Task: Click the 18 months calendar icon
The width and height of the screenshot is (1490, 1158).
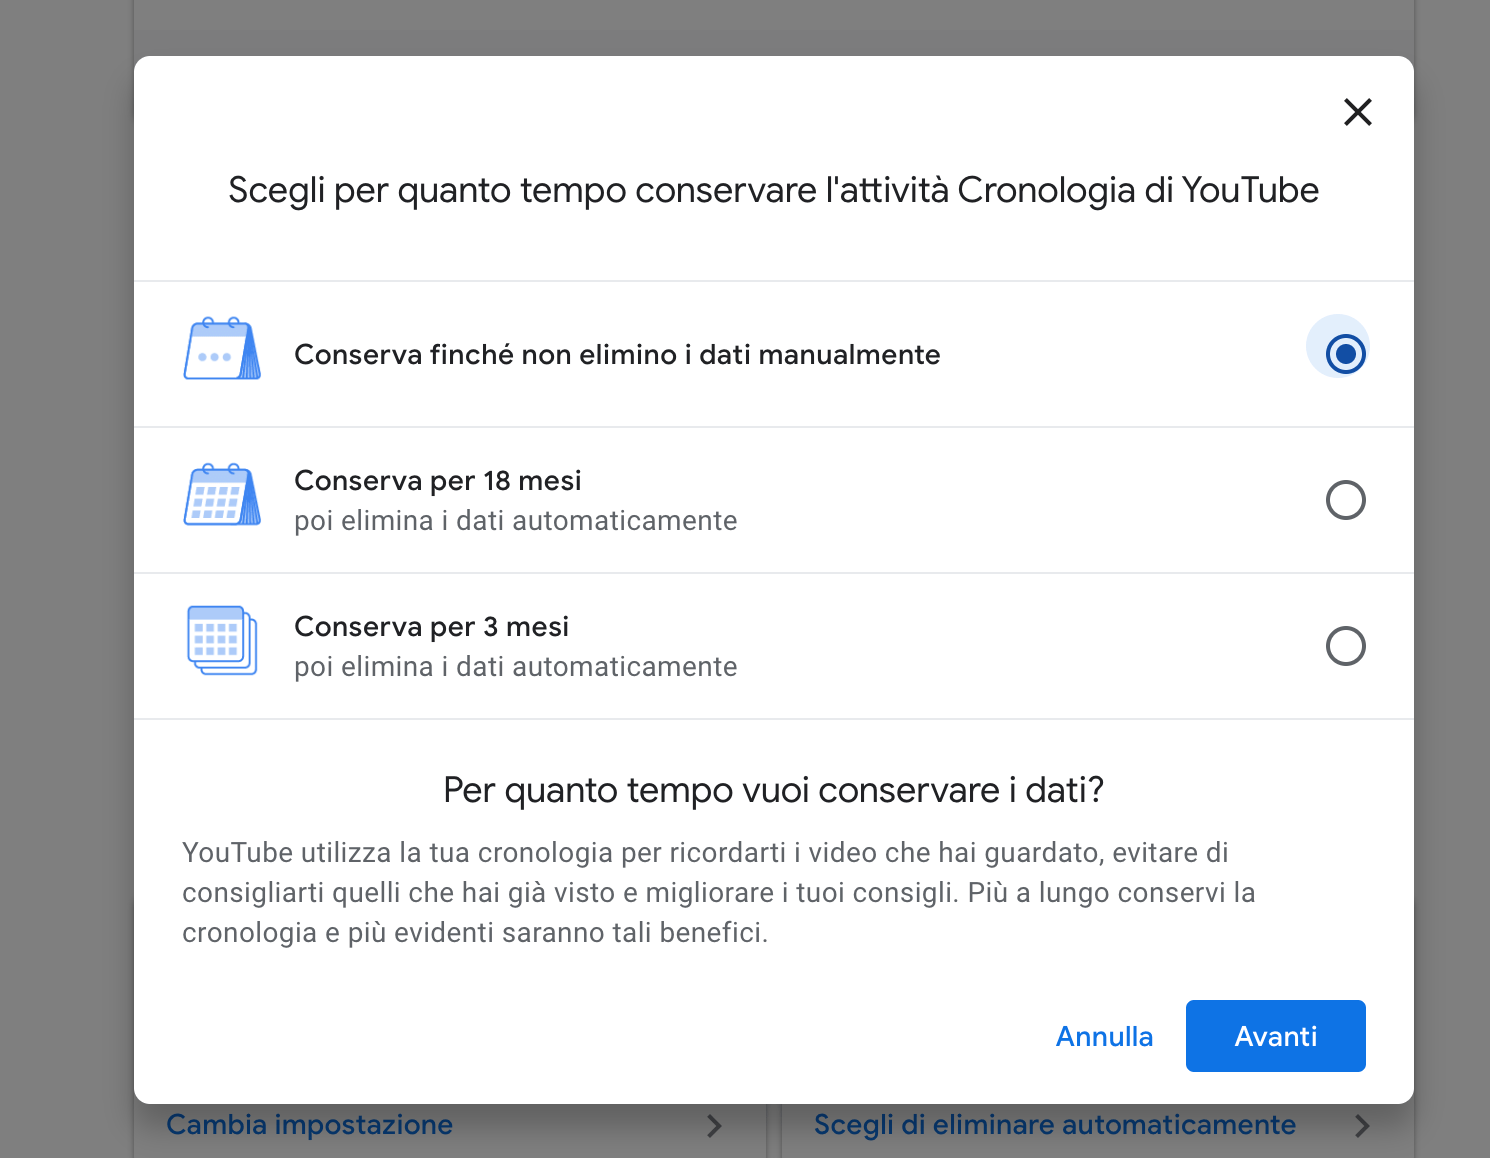Action: point(222,495)
